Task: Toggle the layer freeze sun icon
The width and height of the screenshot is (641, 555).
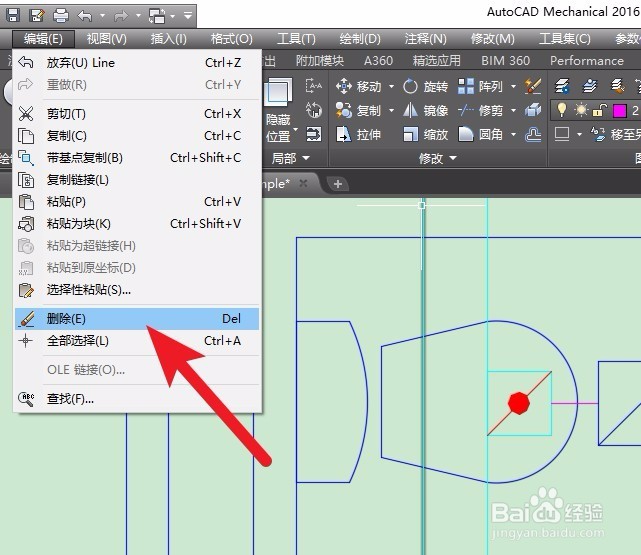Action: 580,110
